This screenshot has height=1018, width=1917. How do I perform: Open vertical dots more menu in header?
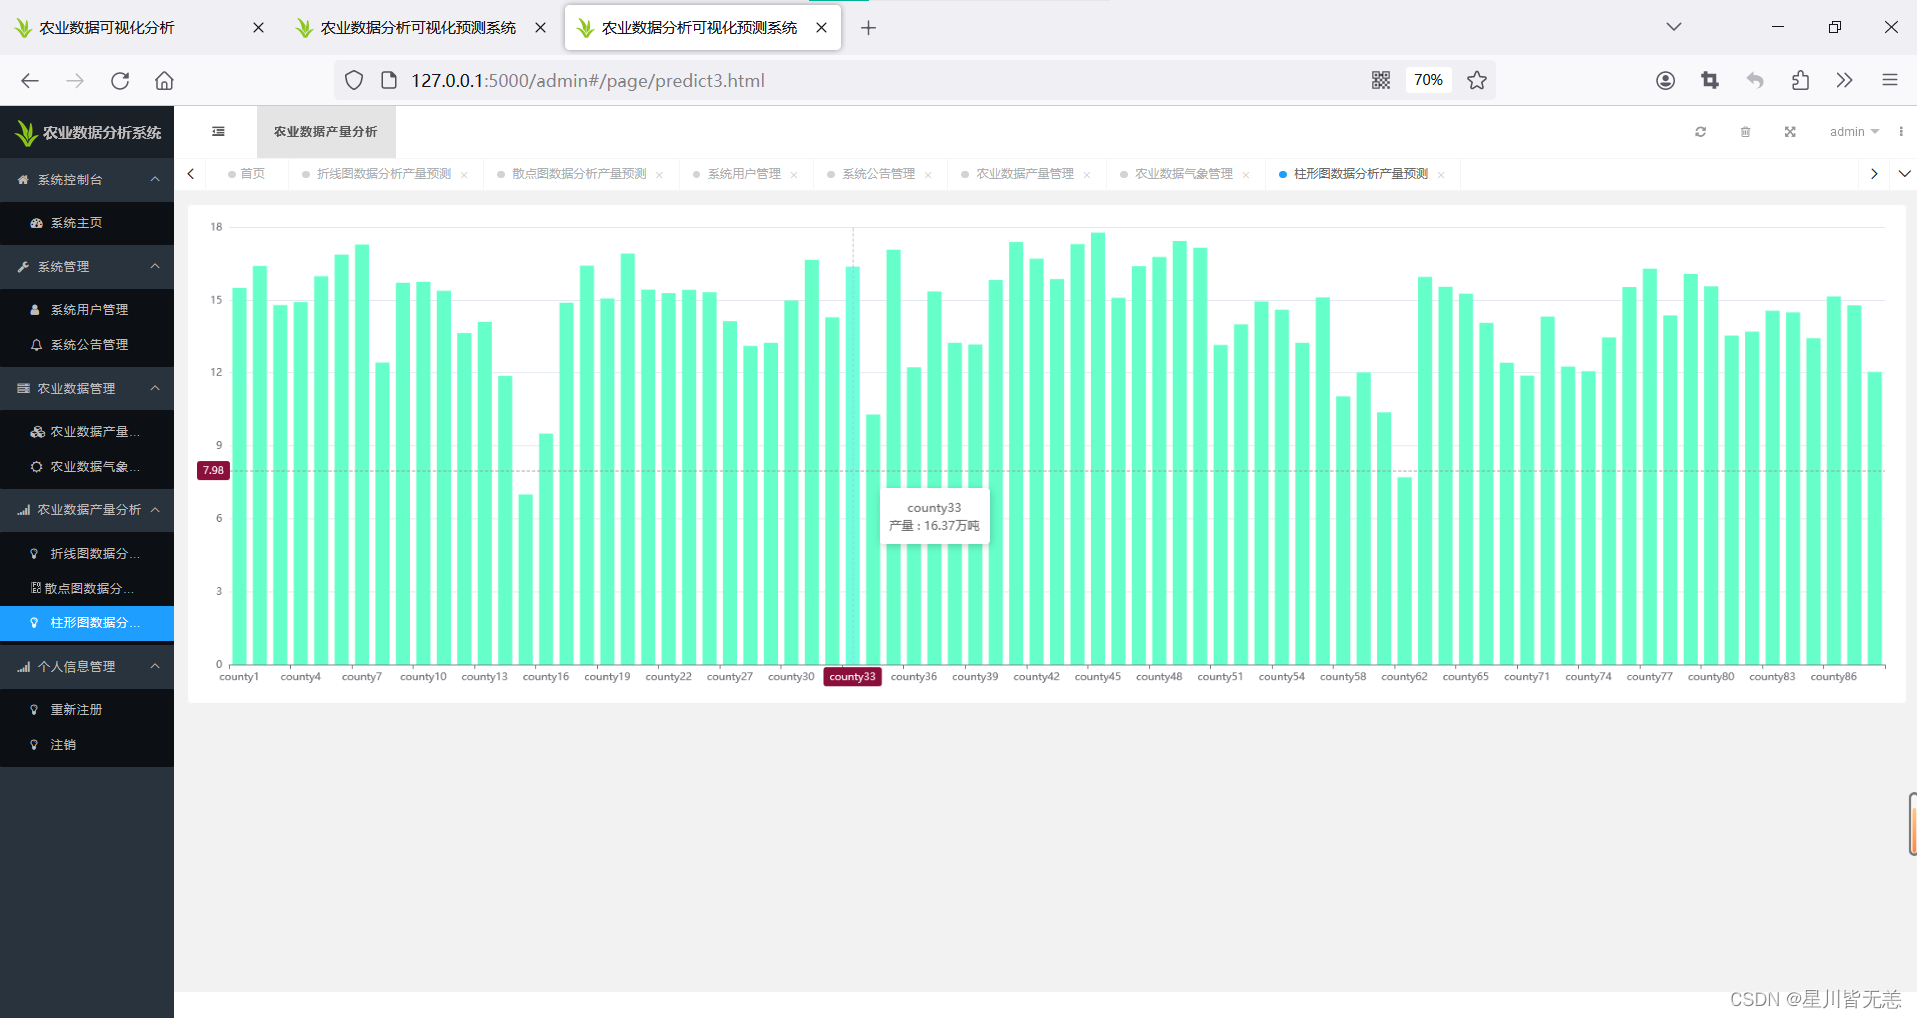[x=1901, y=132]
